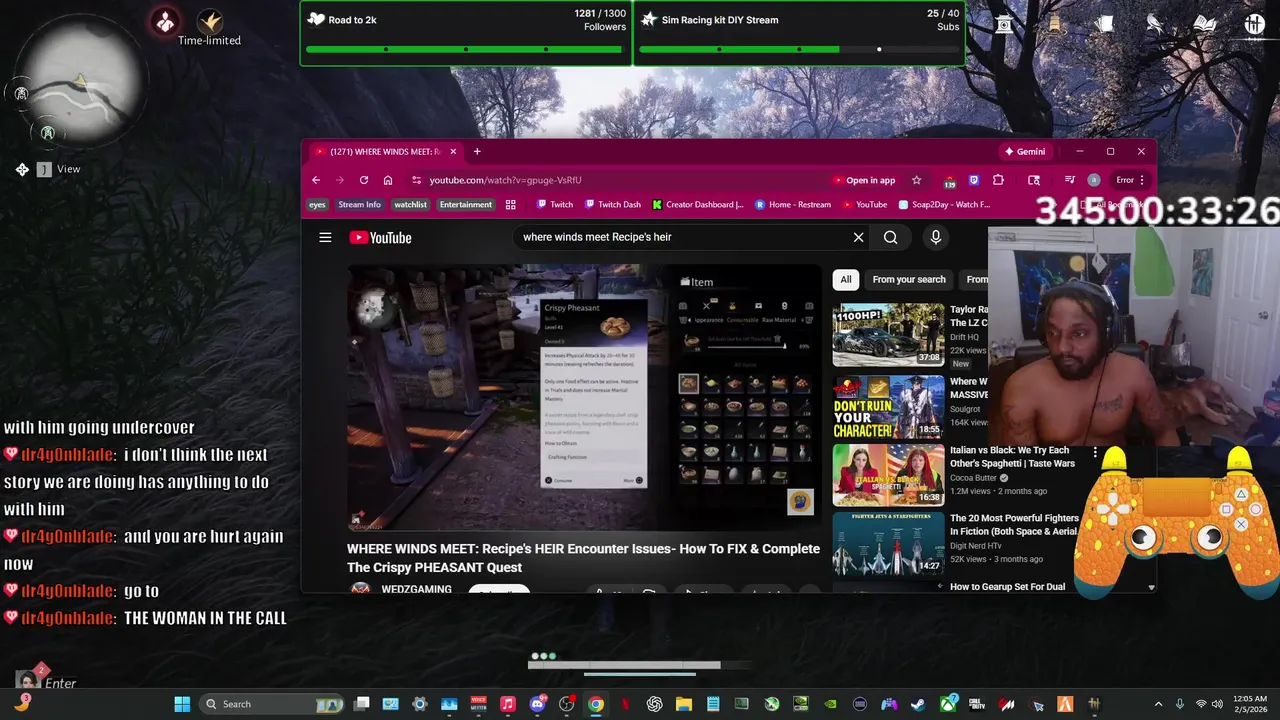1280x720 pixels.
Task: Open more options for the Italian vs Black video
Action: (1095, 453)
